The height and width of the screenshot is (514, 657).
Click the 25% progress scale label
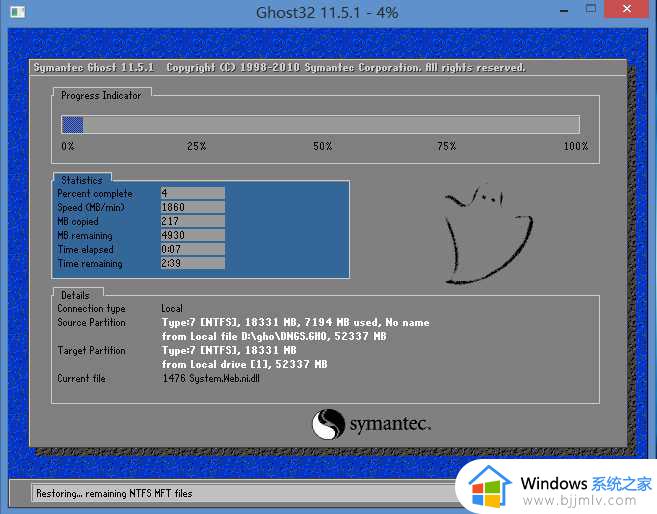(197, 146)
